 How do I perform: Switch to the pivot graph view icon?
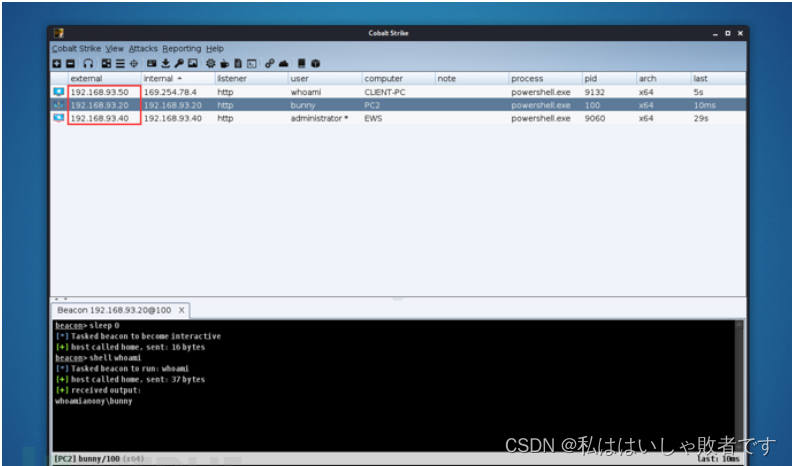pos(106,64)
